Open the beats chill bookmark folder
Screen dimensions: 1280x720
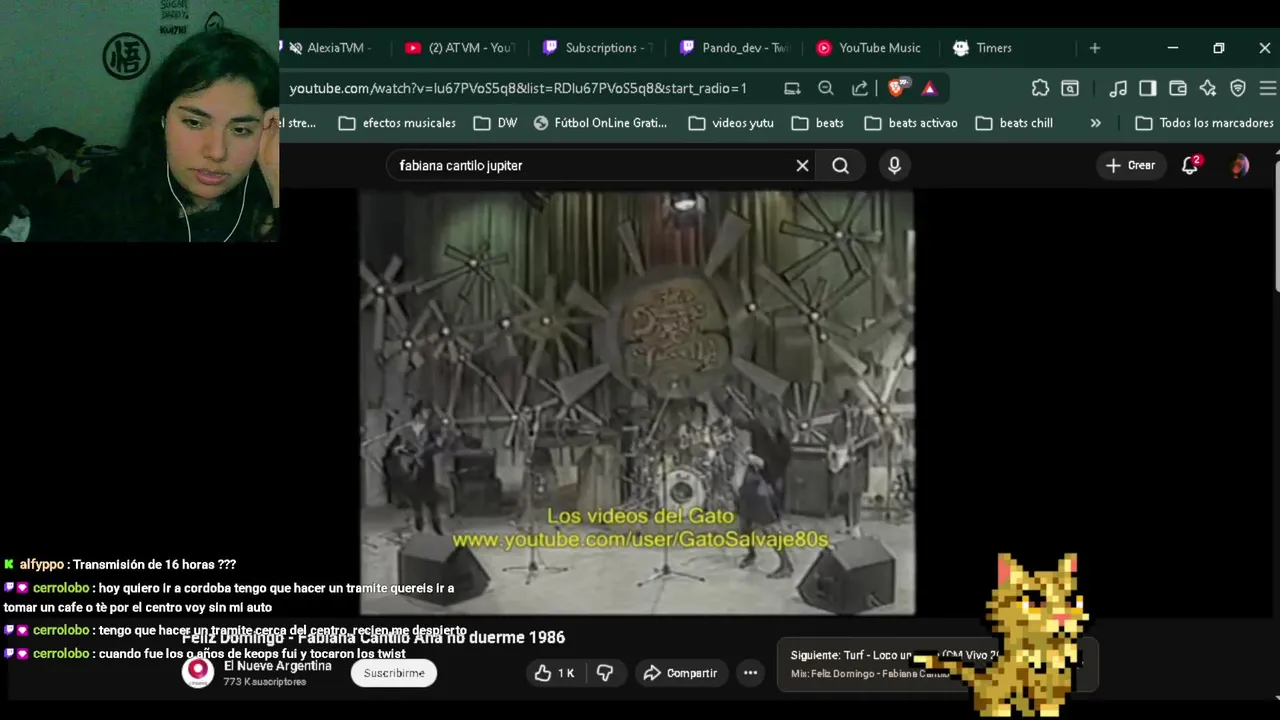click(x=1014, y=123)
